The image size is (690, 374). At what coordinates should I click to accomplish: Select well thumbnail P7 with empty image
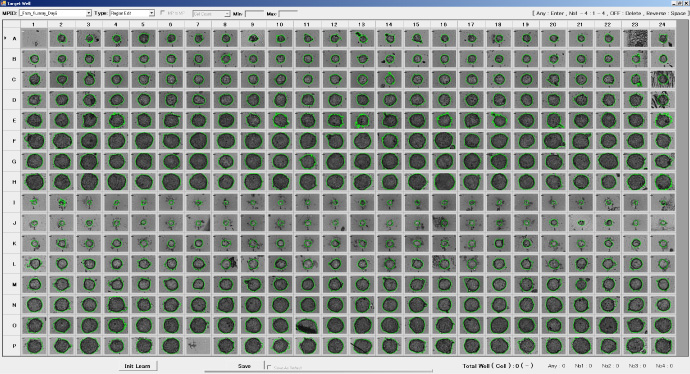[x=198, y=346]
